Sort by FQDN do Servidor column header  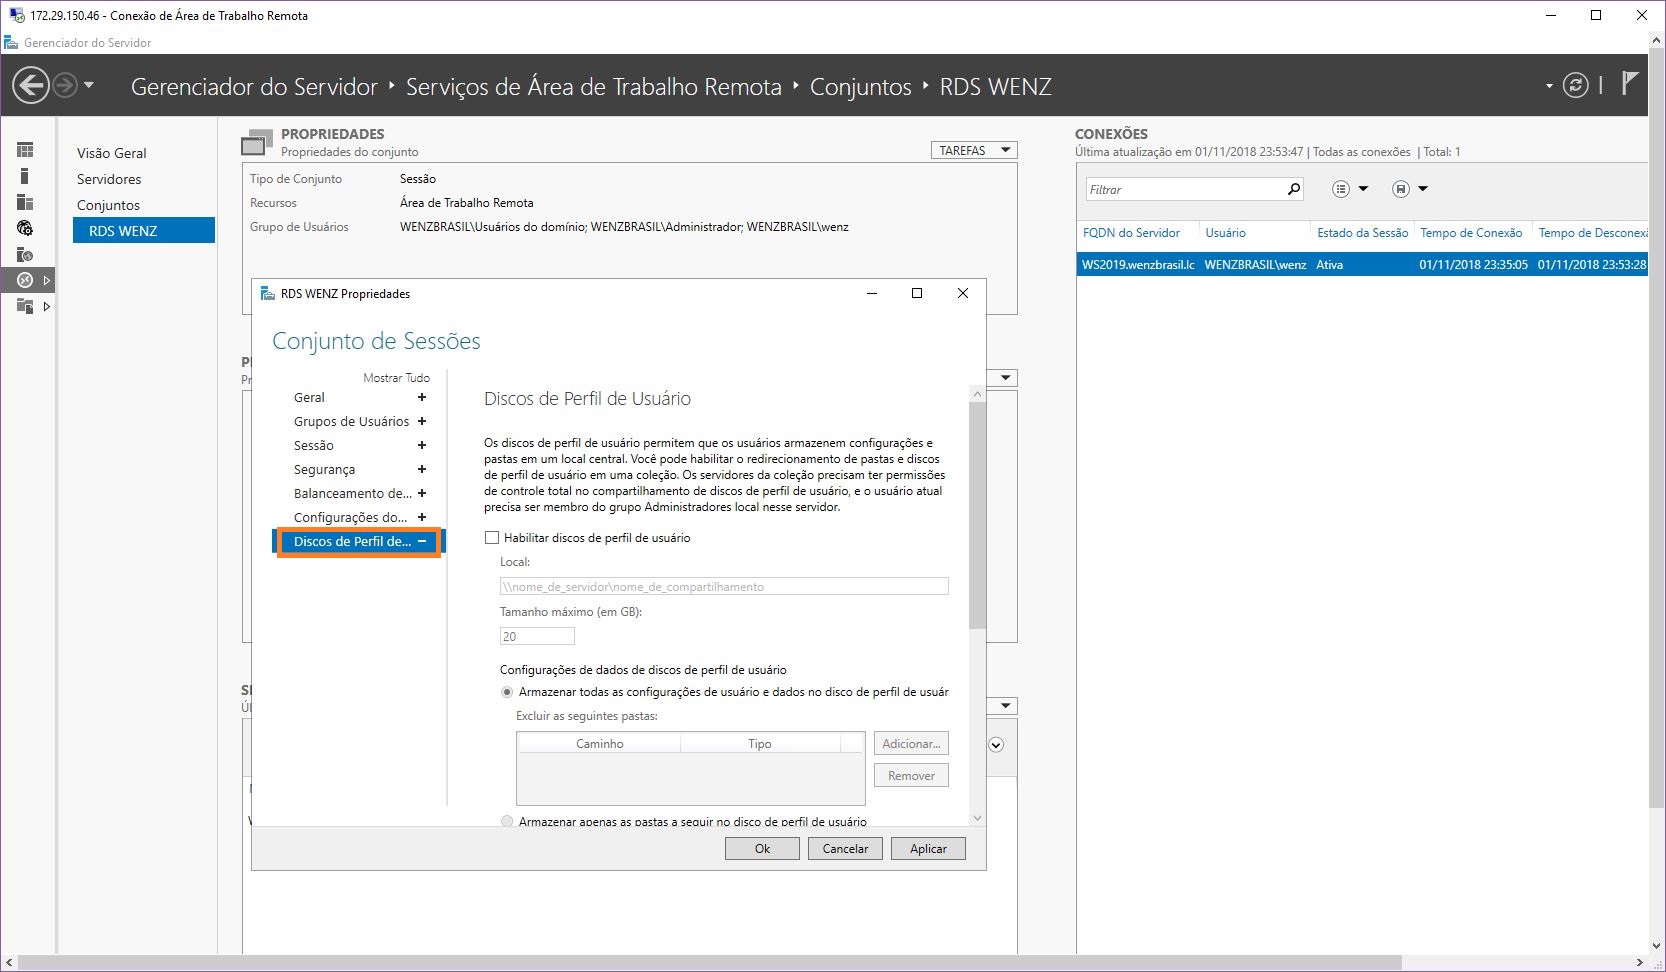point(1131,232)
